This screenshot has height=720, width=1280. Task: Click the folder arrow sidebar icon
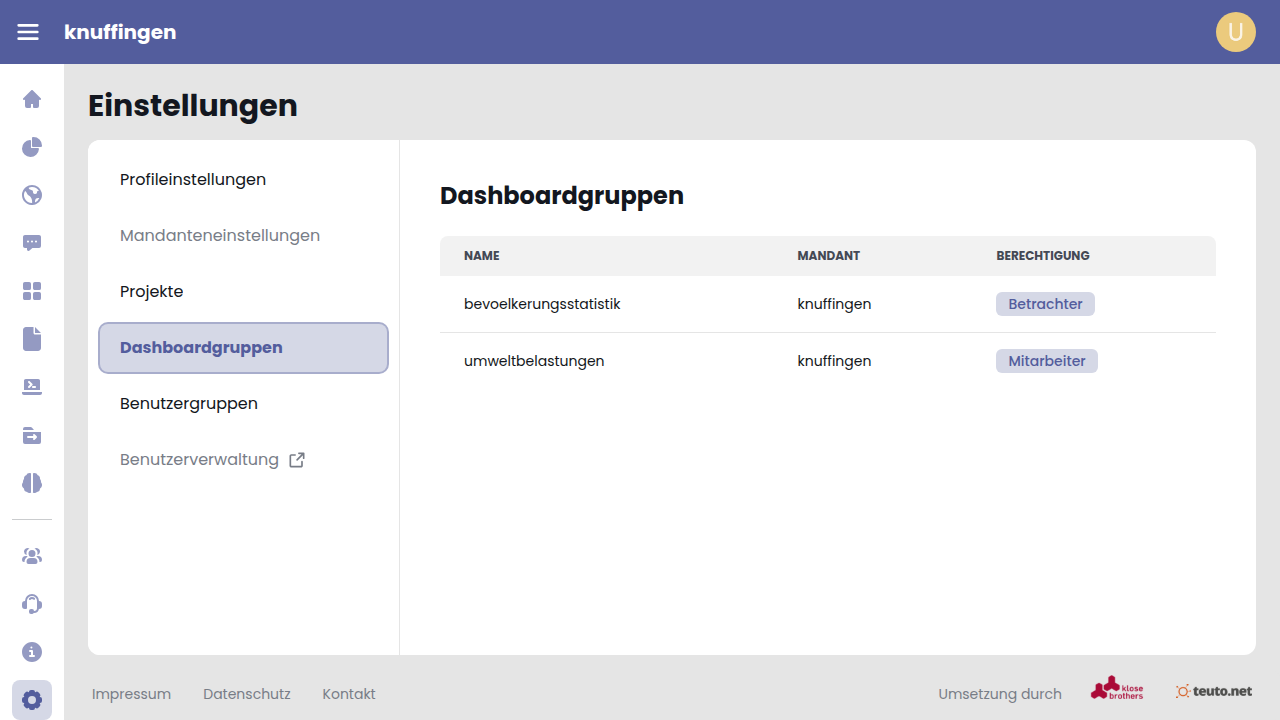click(x=32, y=435)
